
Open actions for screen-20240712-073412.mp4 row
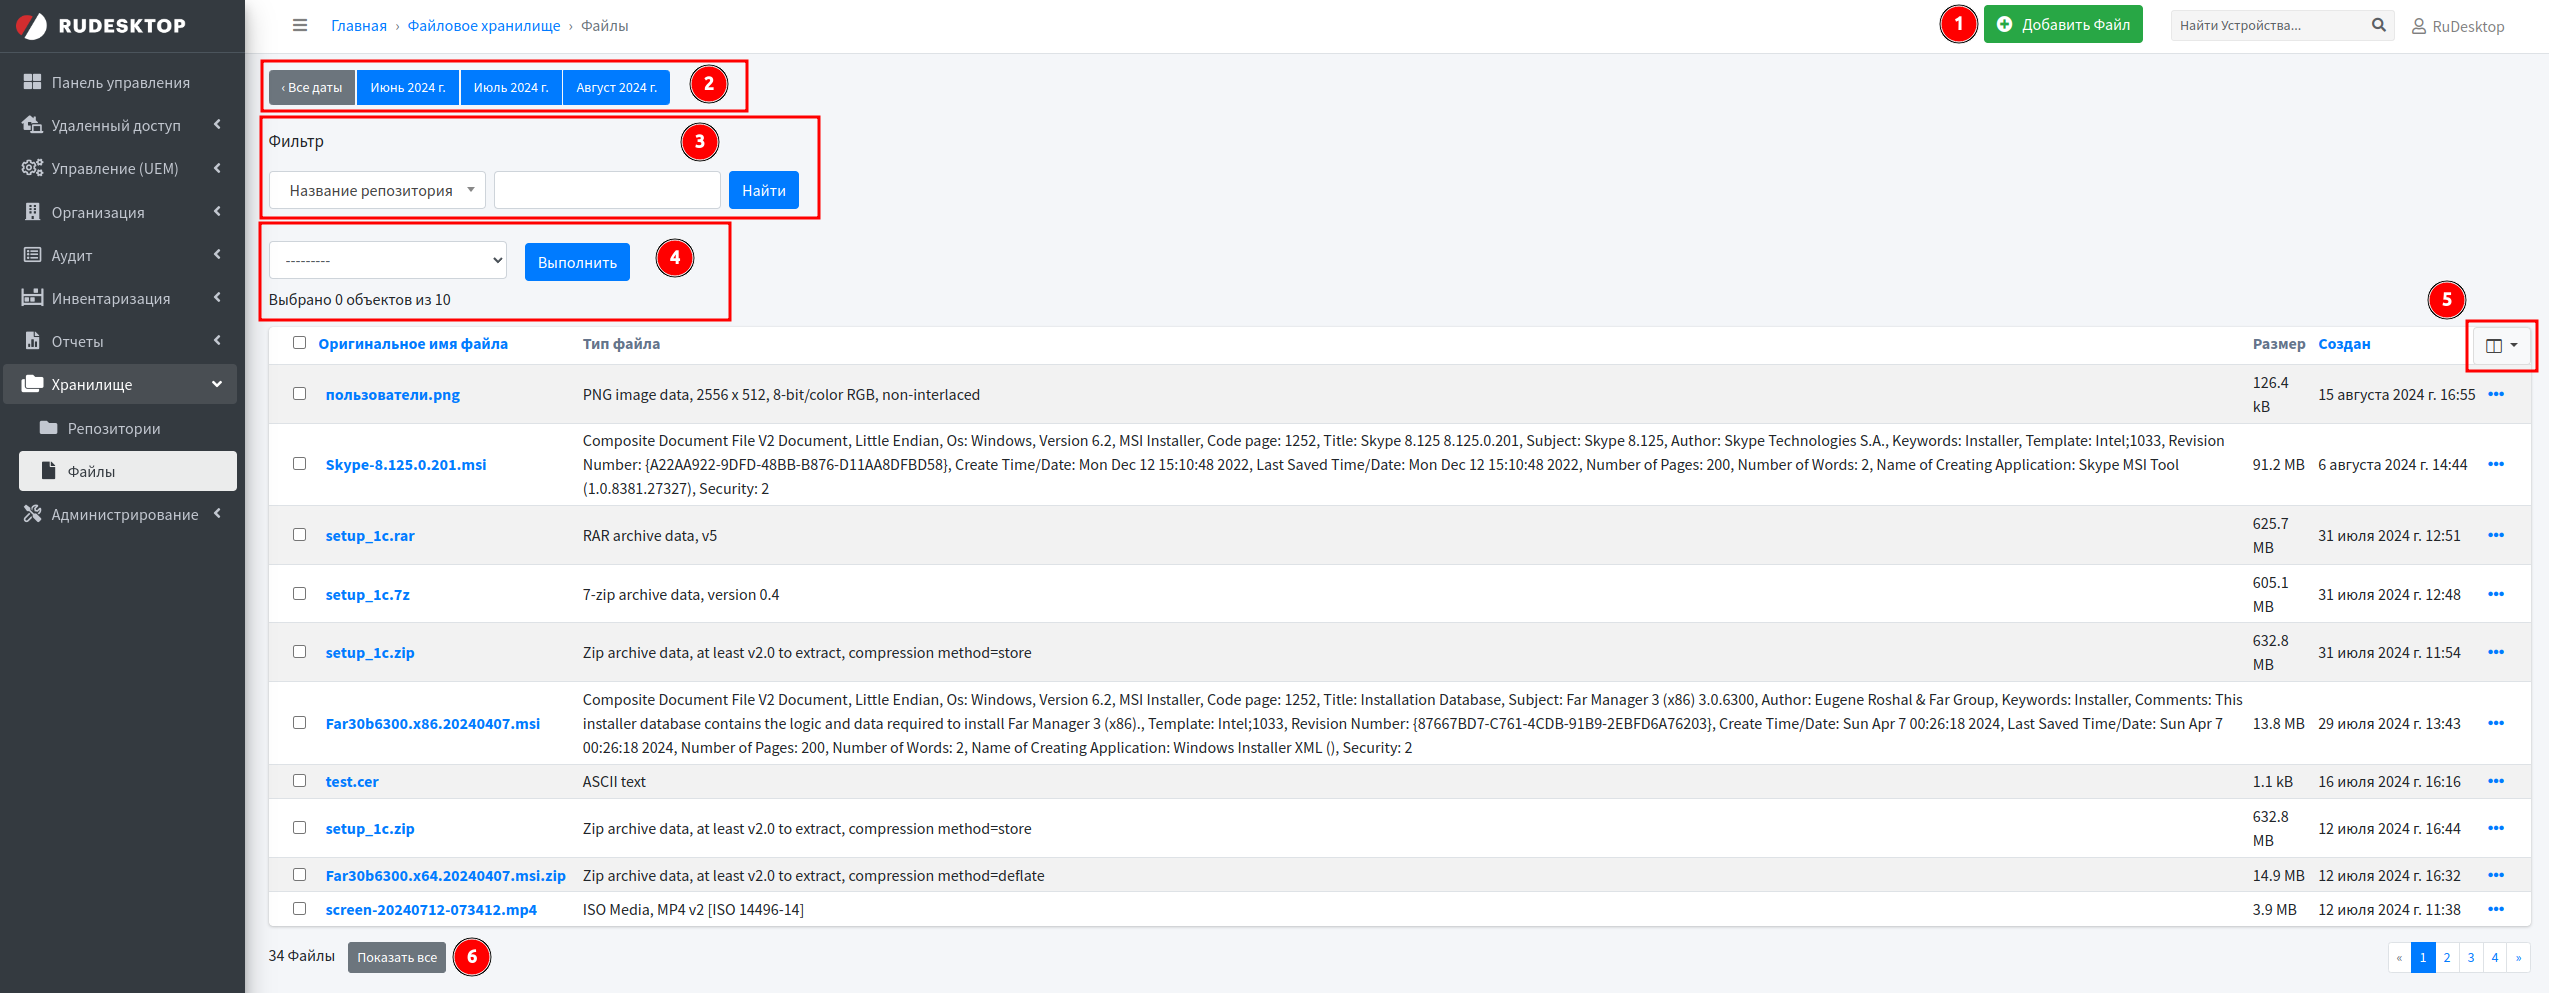tap(2495, 909)
